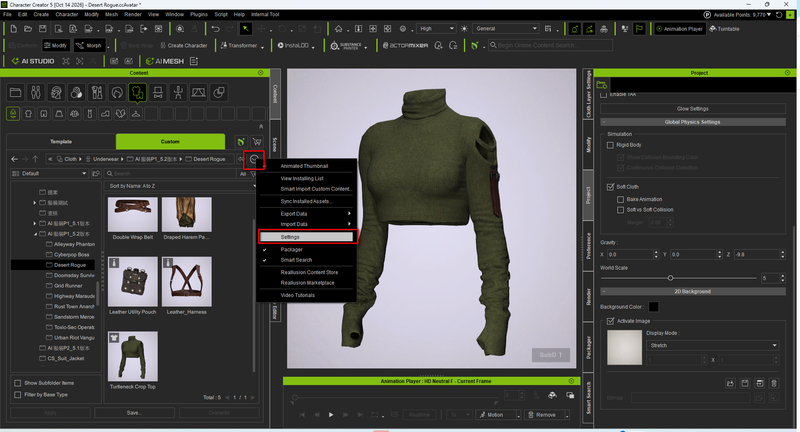The height and width of the screenshot is (432, 800).
Task: Click the AI Studio logo button
Action: 33,61
